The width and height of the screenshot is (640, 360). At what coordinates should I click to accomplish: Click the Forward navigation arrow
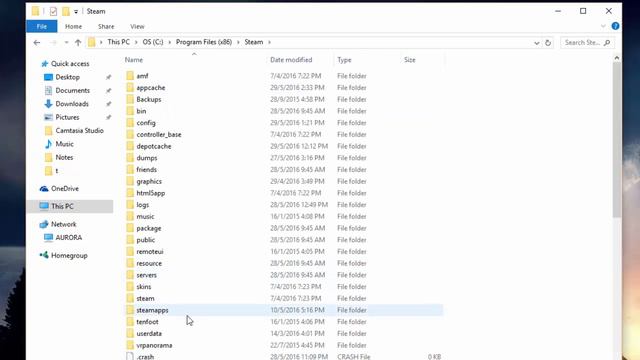[53, 42]
